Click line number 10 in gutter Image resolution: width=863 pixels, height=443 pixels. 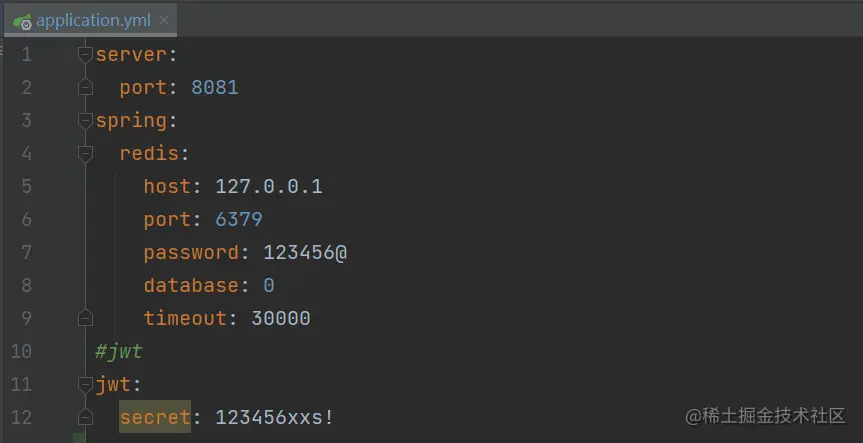click(x=21, y=351)
